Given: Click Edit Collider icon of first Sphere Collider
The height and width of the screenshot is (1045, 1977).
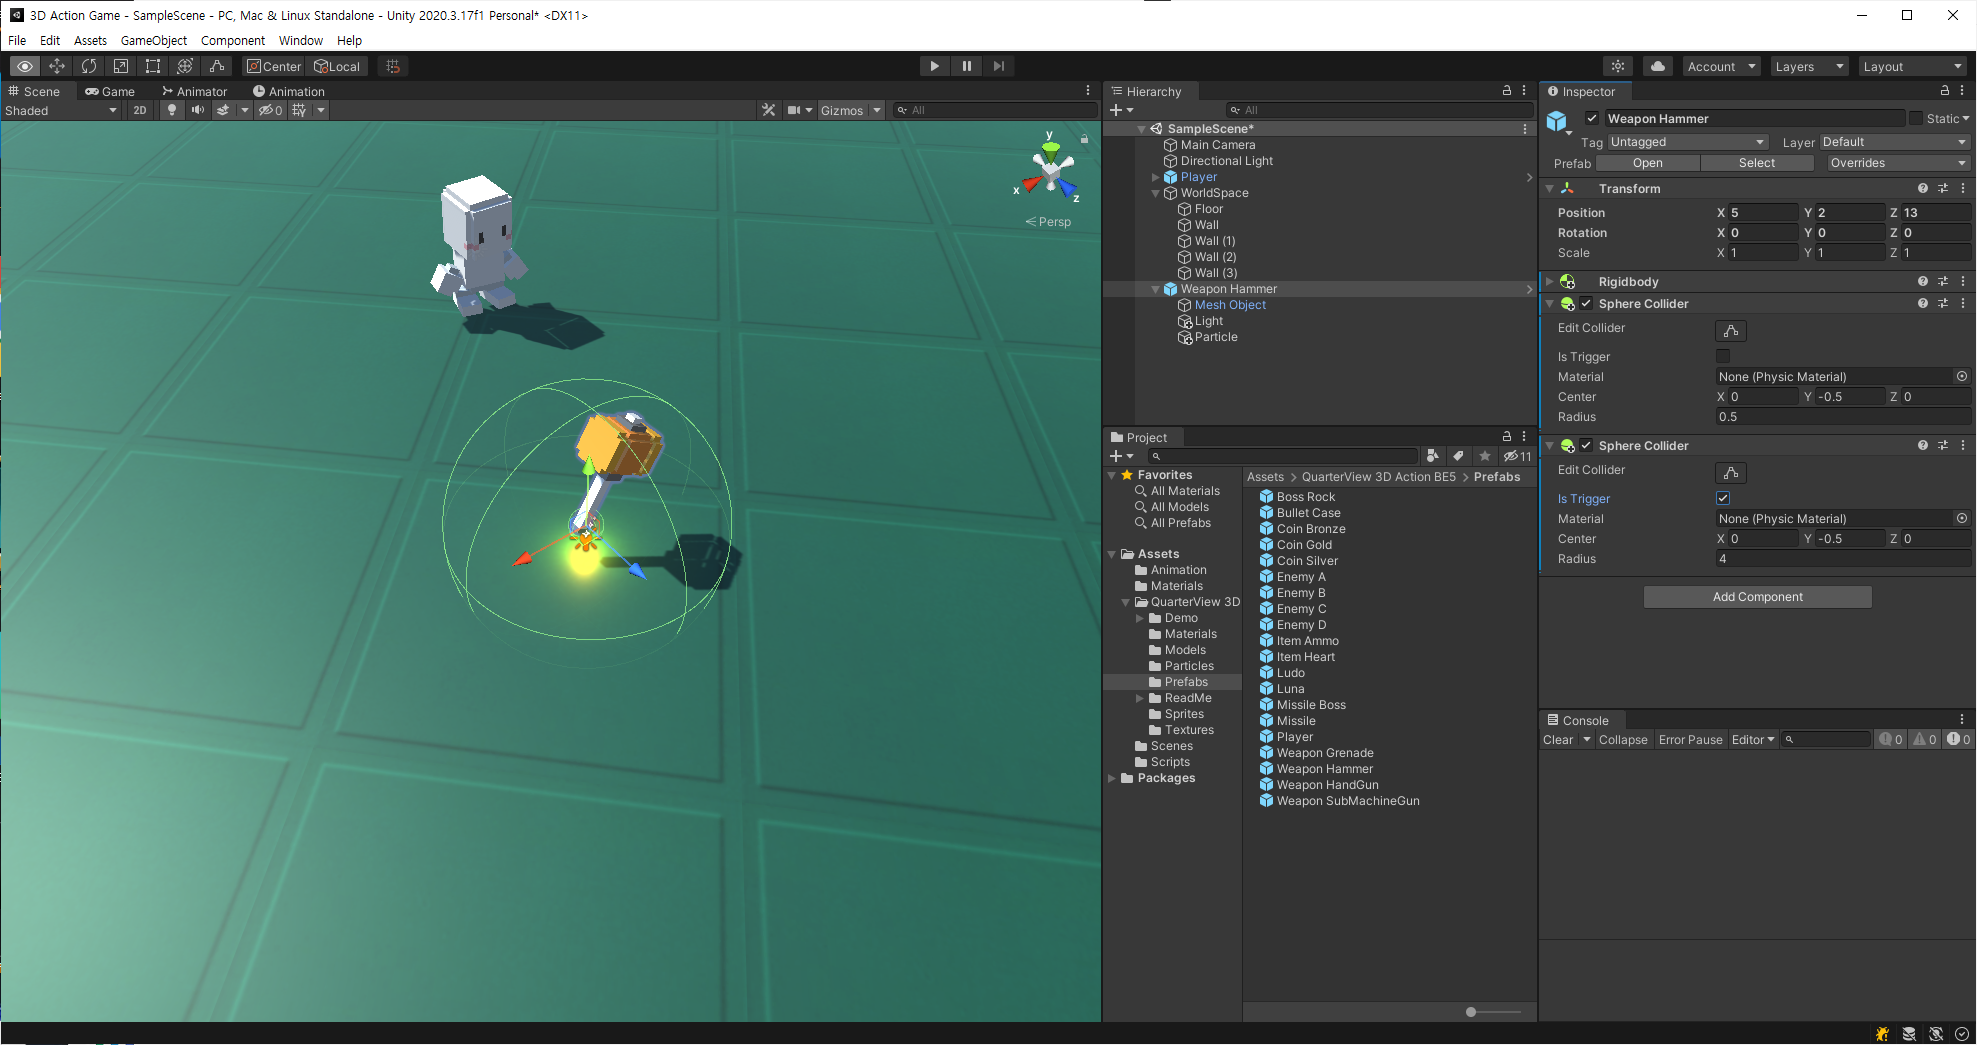Looking at the screenshot, I should pyautogui.click(x=1731, y=330).
